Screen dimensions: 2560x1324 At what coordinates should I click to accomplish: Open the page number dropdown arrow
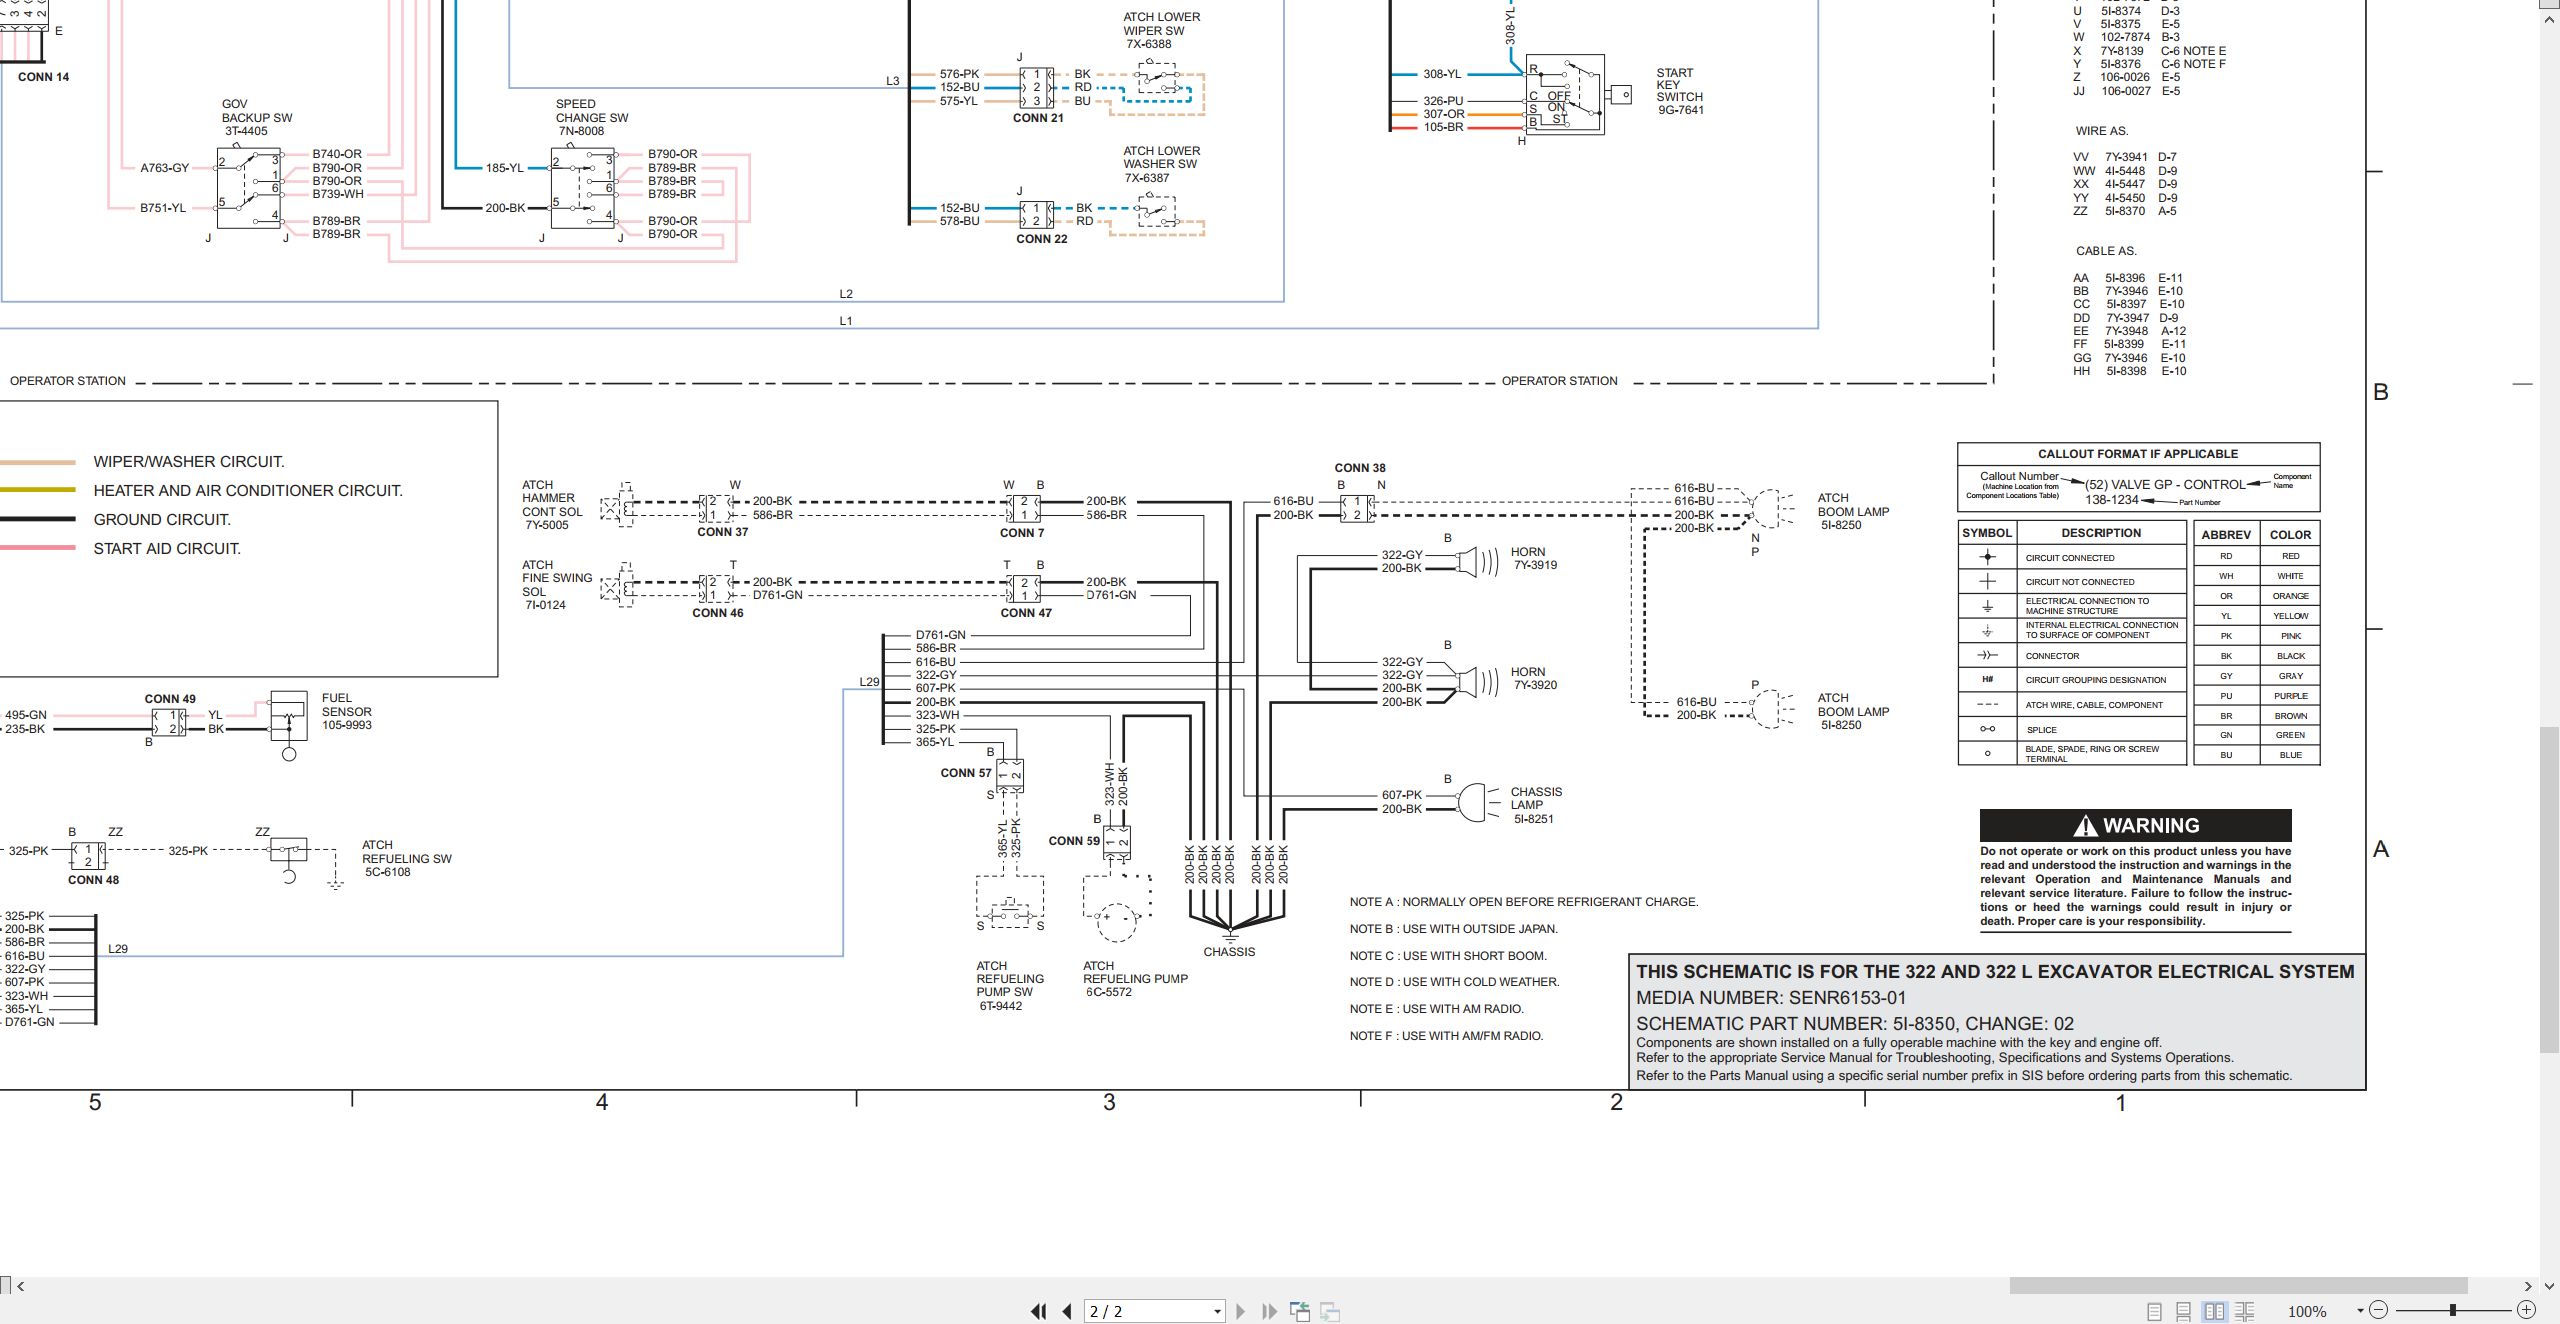1217,1312
